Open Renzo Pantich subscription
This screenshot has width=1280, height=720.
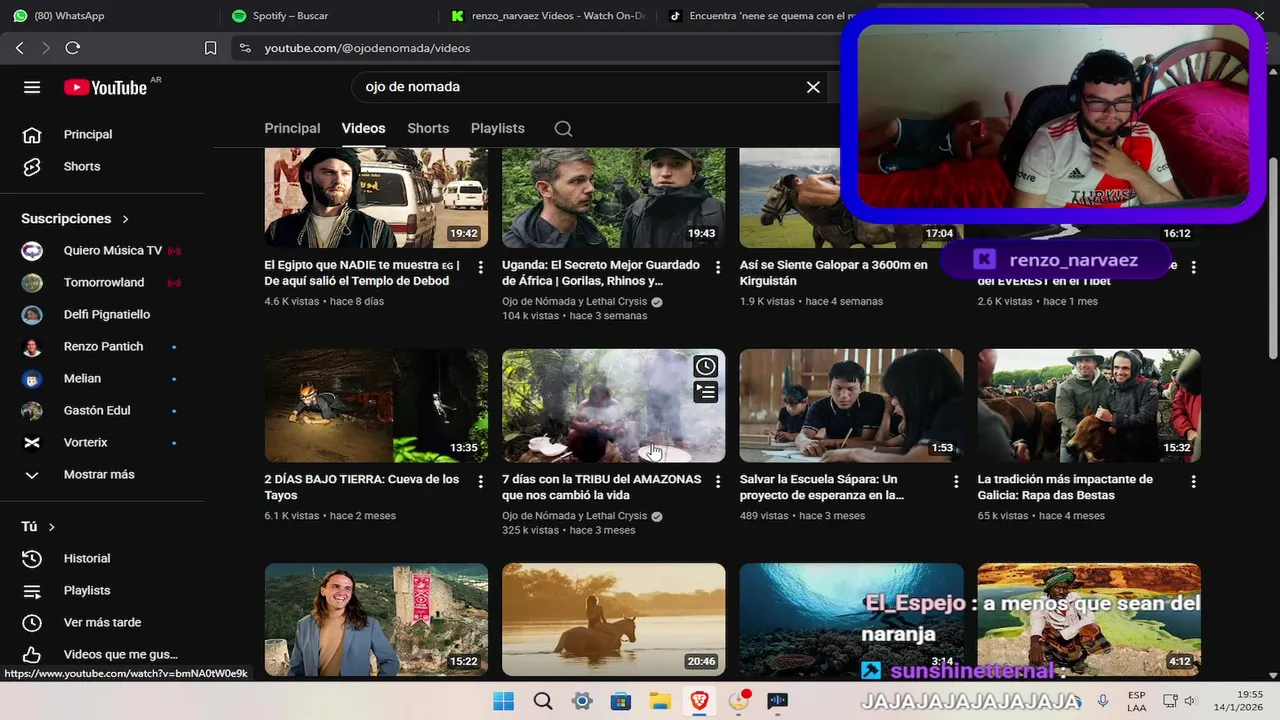(102, 346)
